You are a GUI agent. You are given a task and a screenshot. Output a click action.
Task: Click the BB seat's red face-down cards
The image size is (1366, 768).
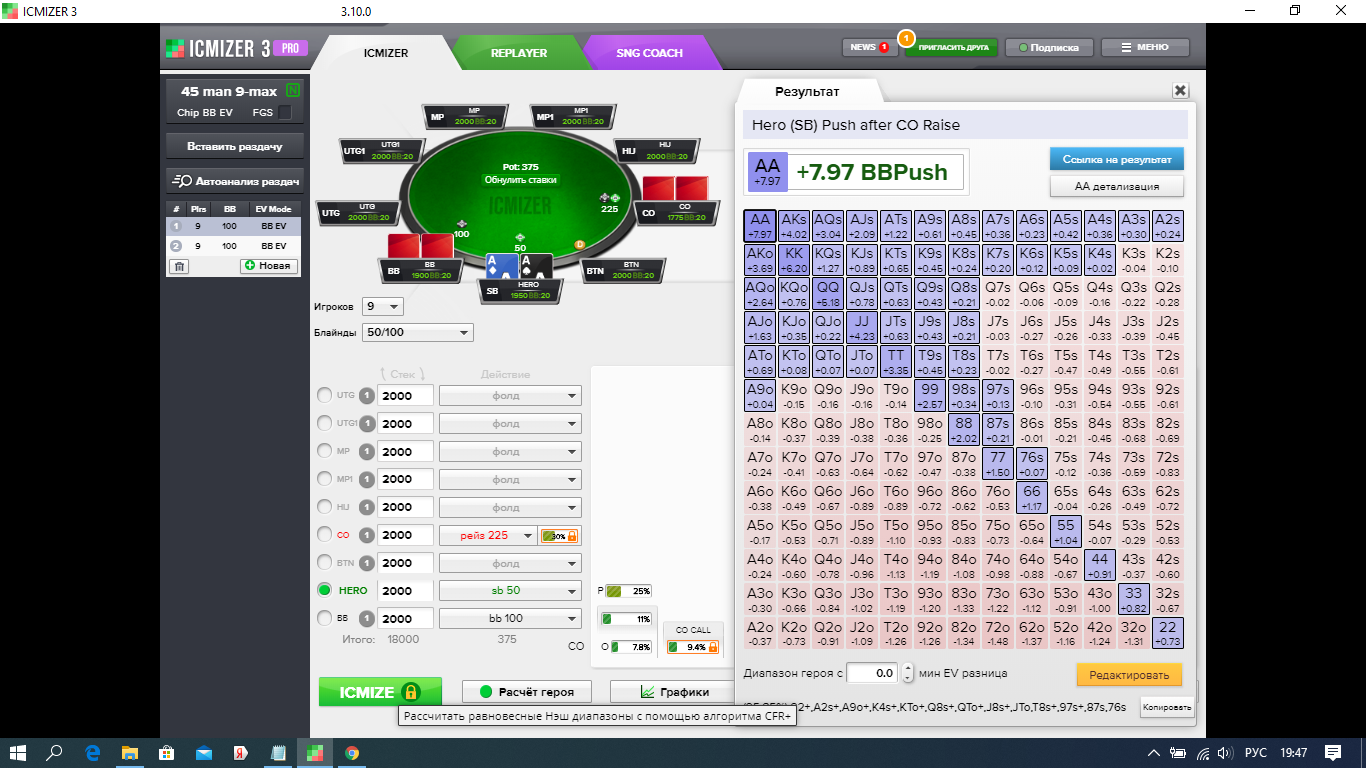pos(421,245)
